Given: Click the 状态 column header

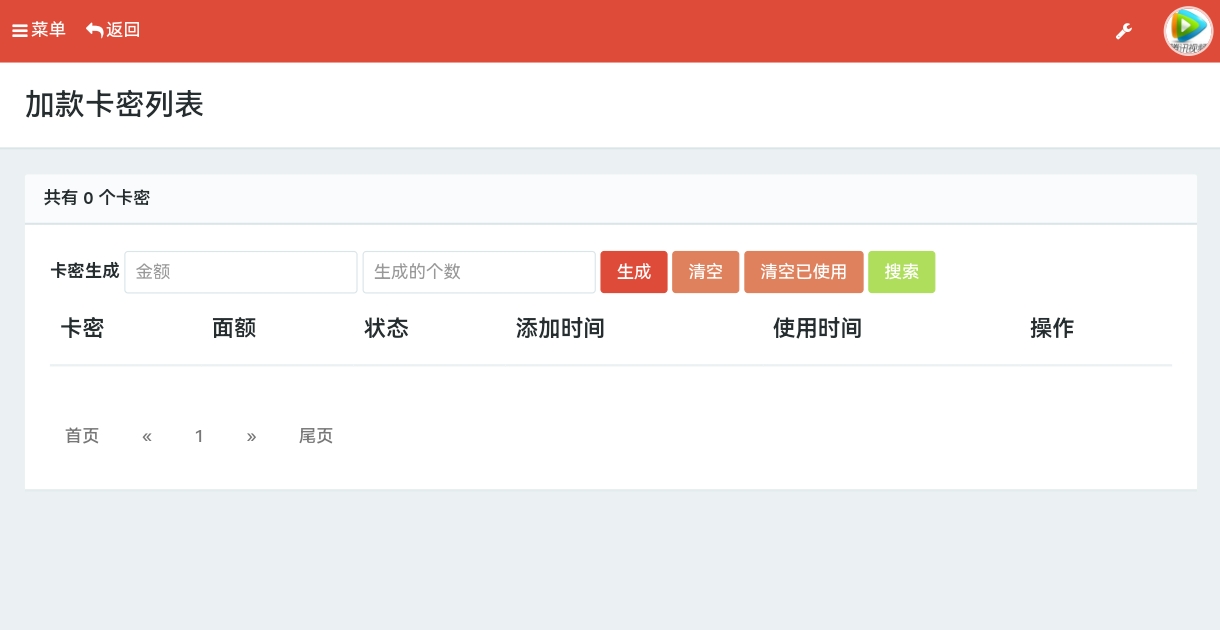Looking at the screenshot, I should click(x=387, y=328).
